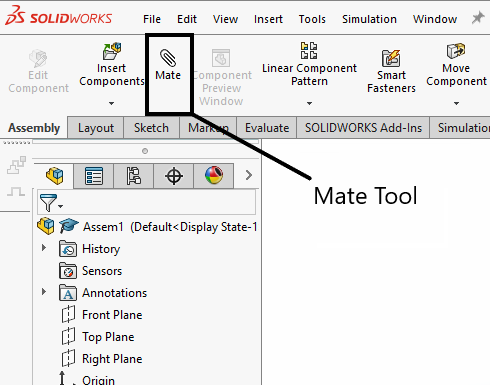Pin the menu bar with pushpin icon
The height and width of the screenshot is (385, 490).
[478, 18]
